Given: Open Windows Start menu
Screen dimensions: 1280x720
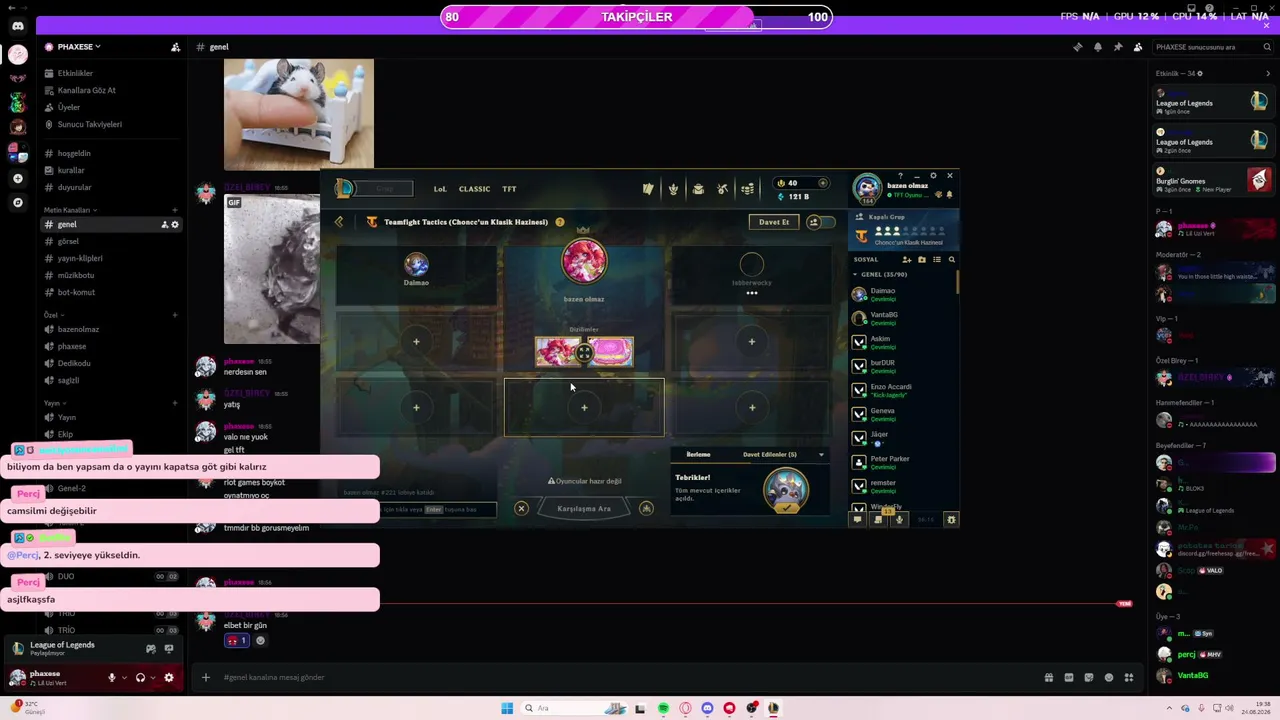Looking at the screenshot, I should [507, 708].
